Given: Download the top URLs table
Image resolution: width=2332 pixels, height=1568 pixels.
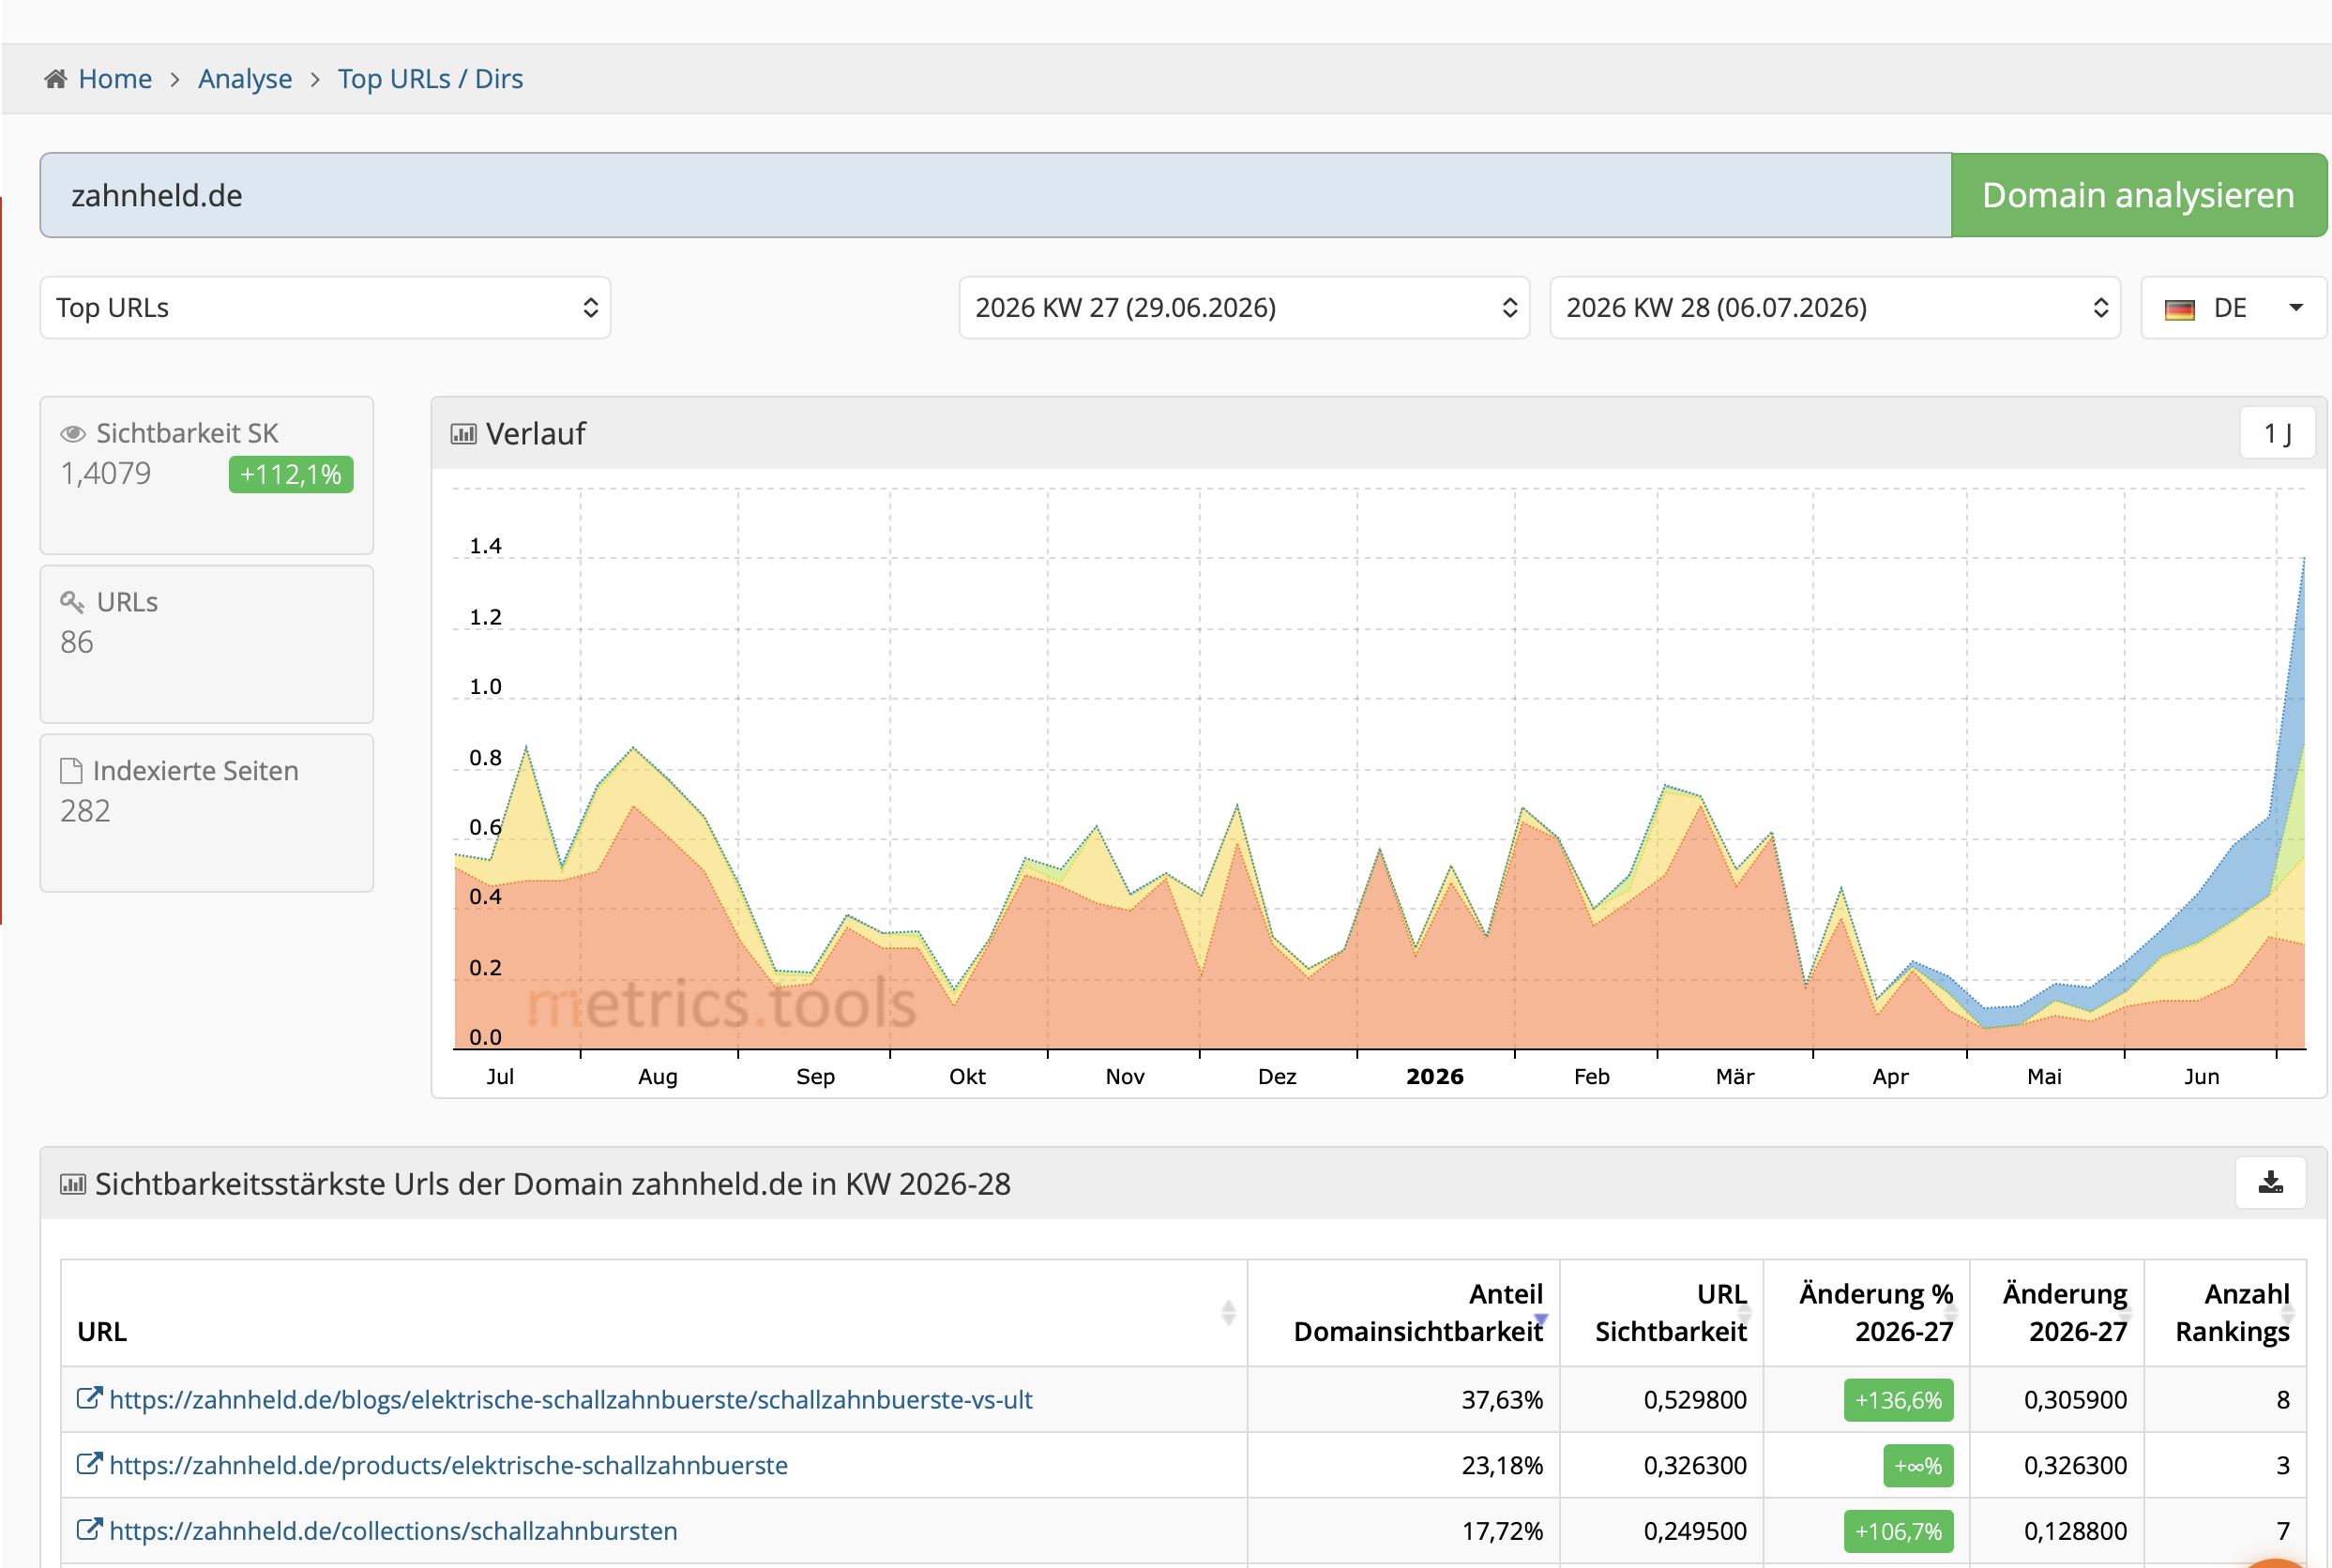Looking at the screenshot, I should point(2271,1183).
